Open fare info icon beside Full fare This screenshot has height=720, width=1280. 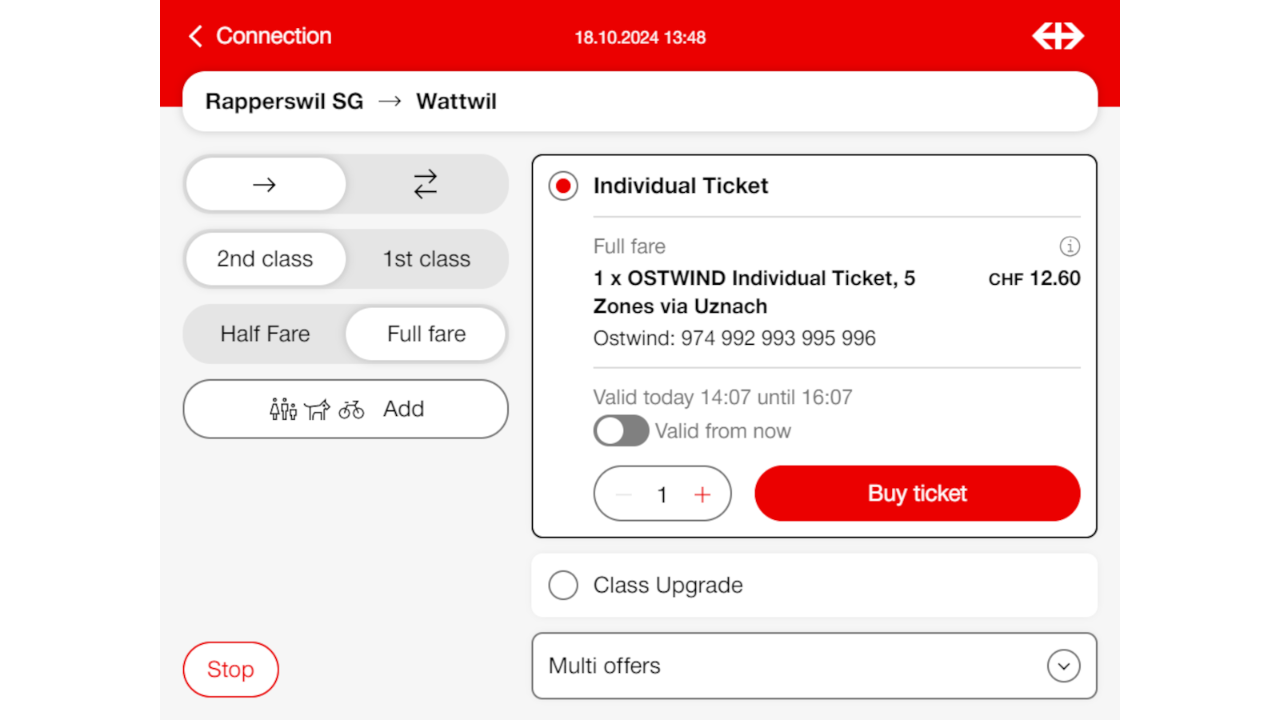click(x=1069, y=247)
